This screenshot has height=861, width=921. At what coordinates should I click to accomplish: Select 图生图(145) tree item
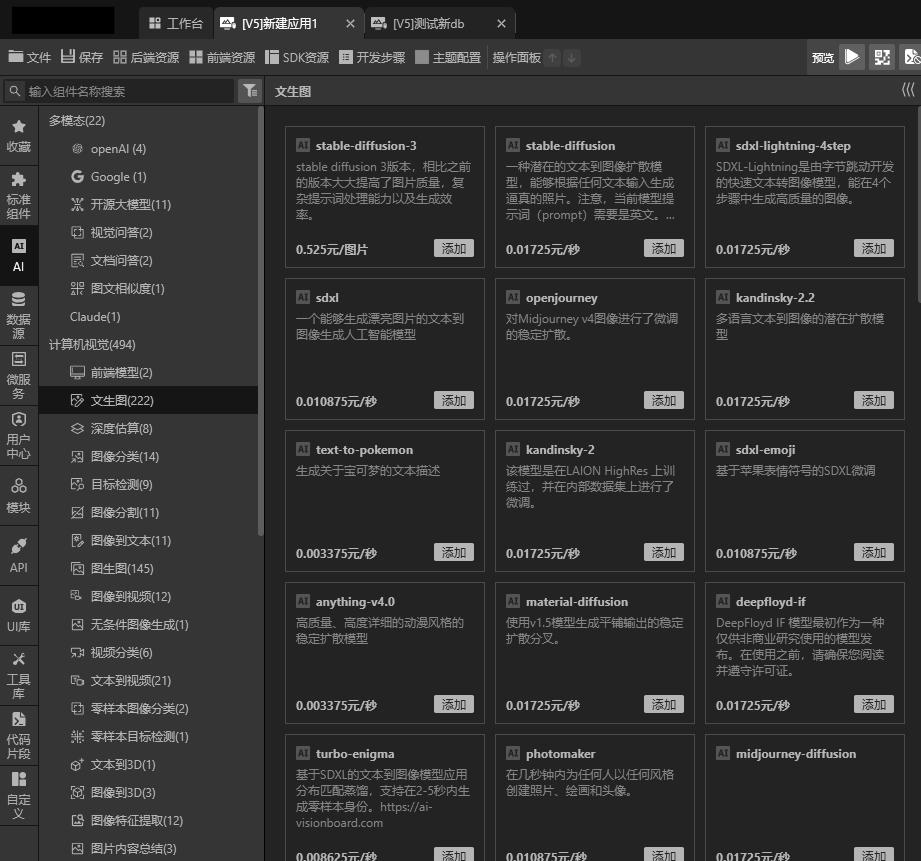pos(148,569)
